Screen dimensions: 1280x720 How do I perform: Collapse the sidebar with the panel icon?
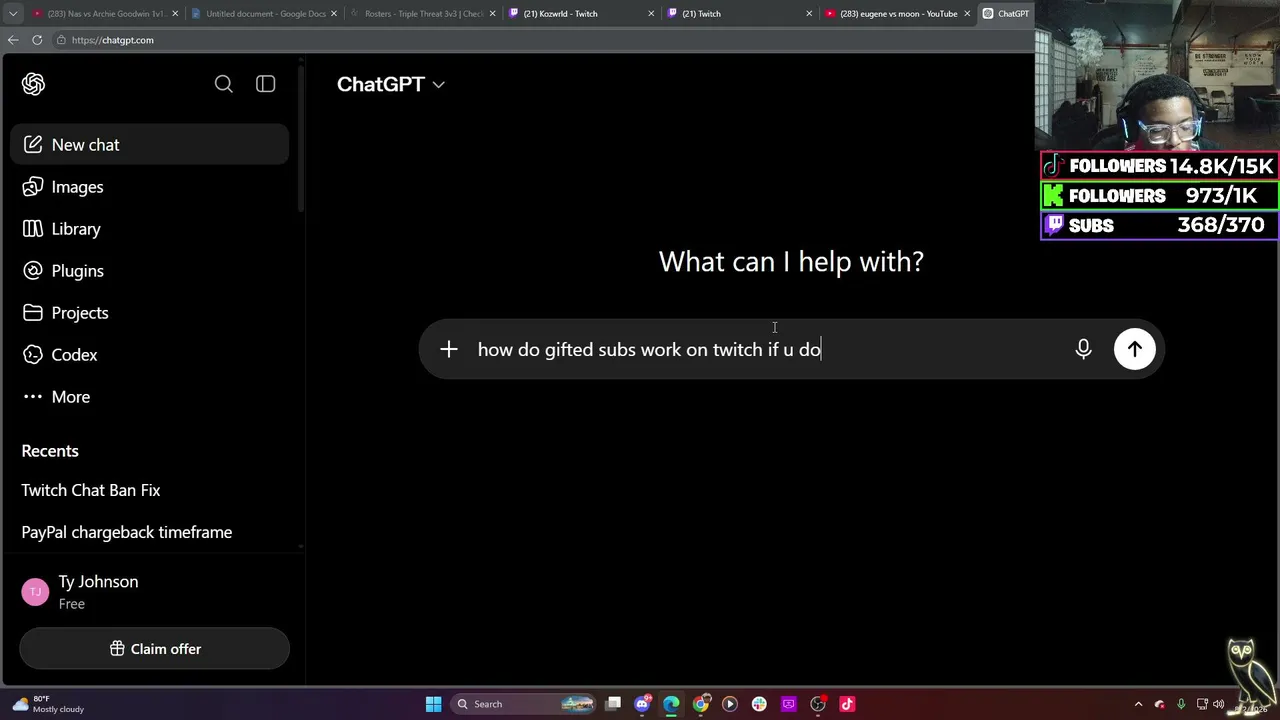click(265, 84)
